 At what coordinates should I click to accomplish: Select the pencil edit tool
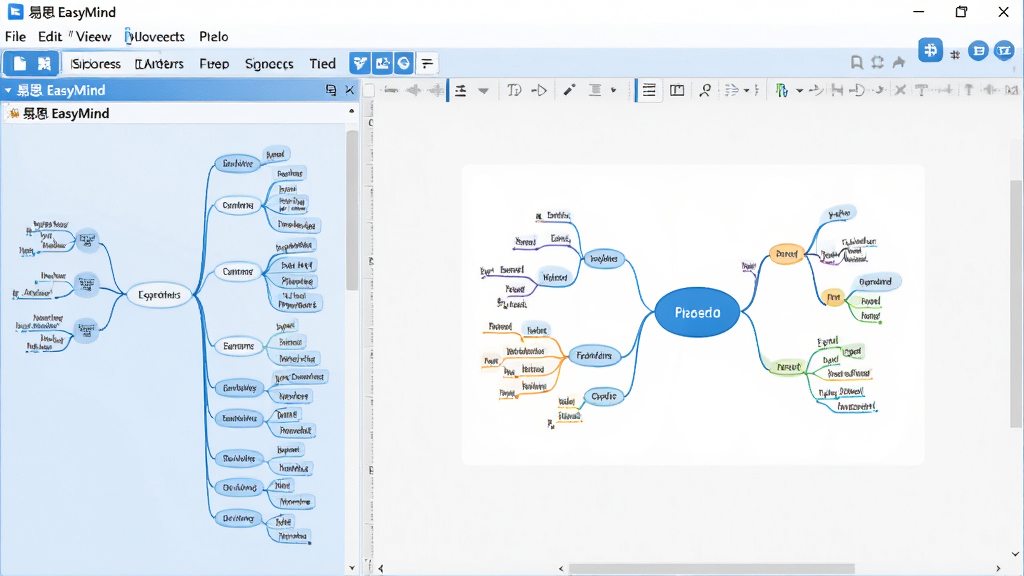pos(569,90)
